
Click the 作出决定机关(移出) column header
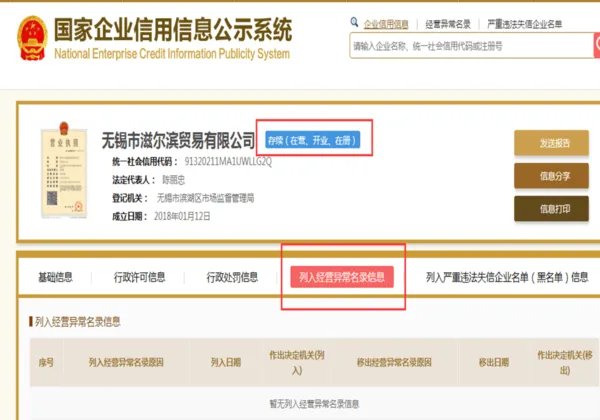(565, 362)
